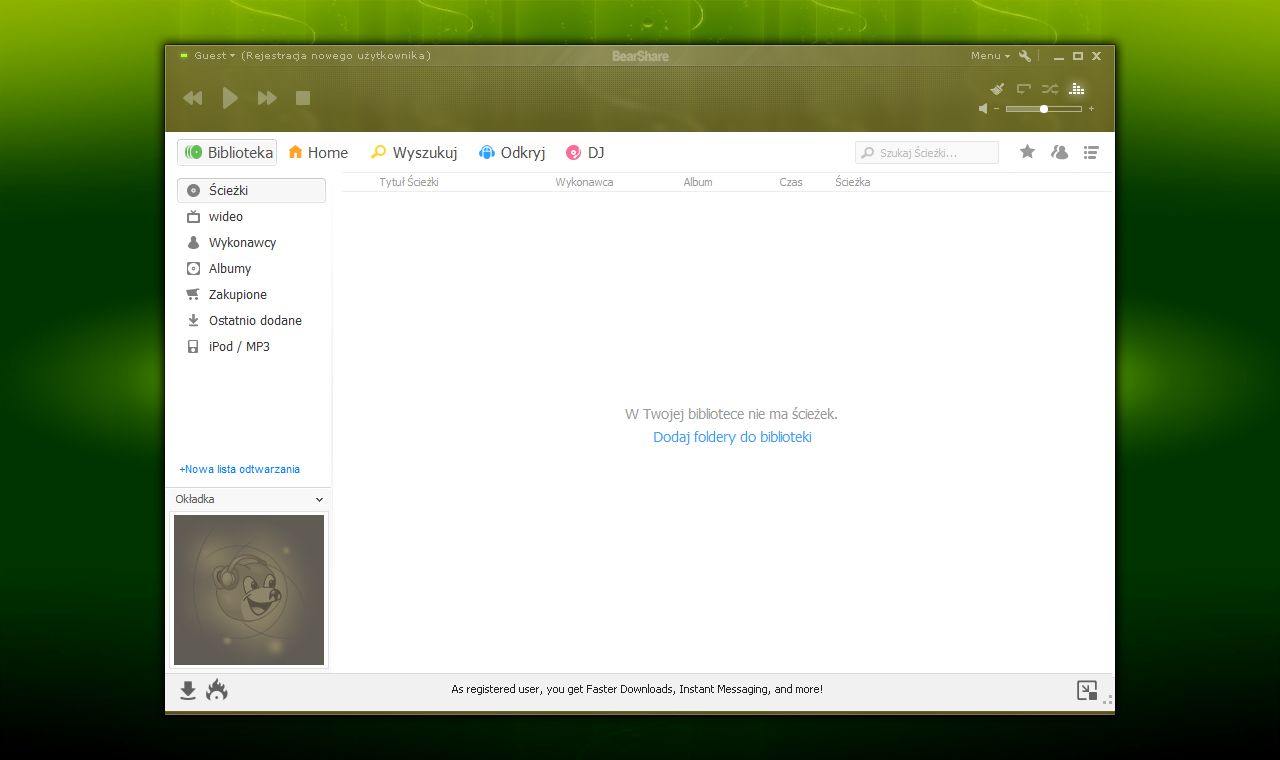Select iPod / MP3 in the sidebar
Viewport: 1280px width, 760px height.
[x=251, y=346]
